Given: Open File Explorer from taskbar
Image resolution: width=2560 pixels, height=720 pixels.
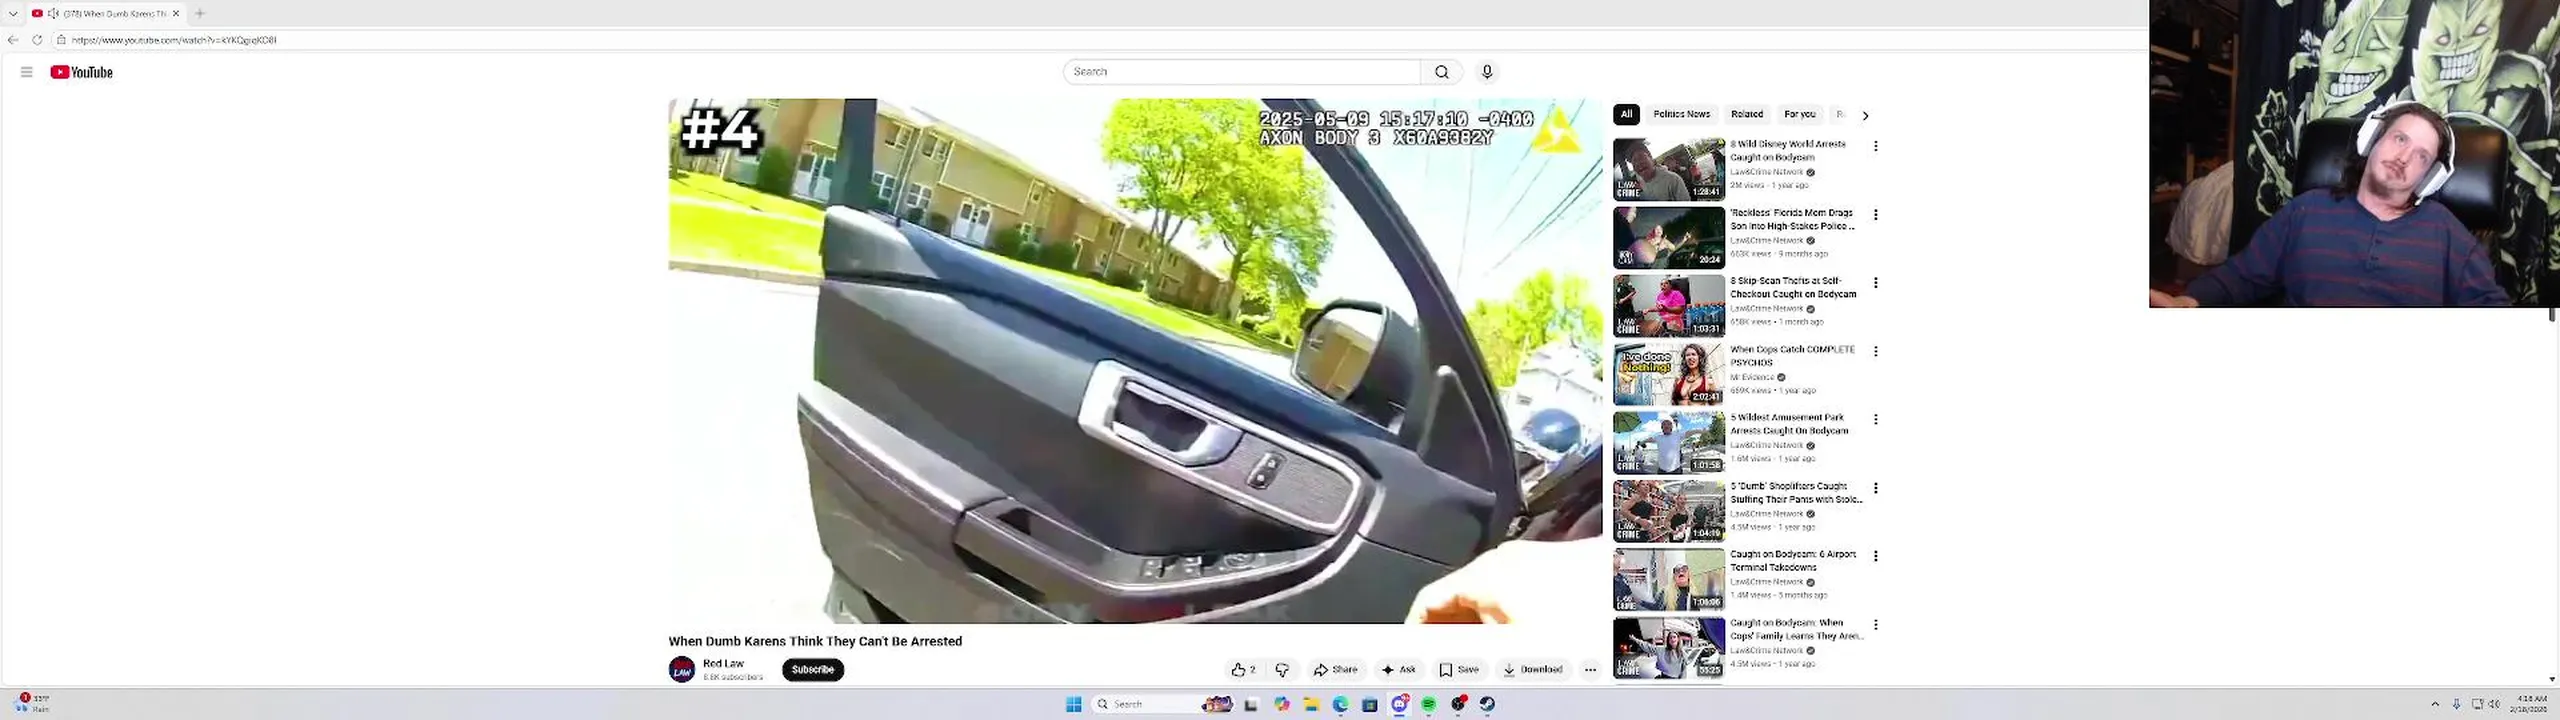Looking at the screenshot, I should (x=1311, y=704).
